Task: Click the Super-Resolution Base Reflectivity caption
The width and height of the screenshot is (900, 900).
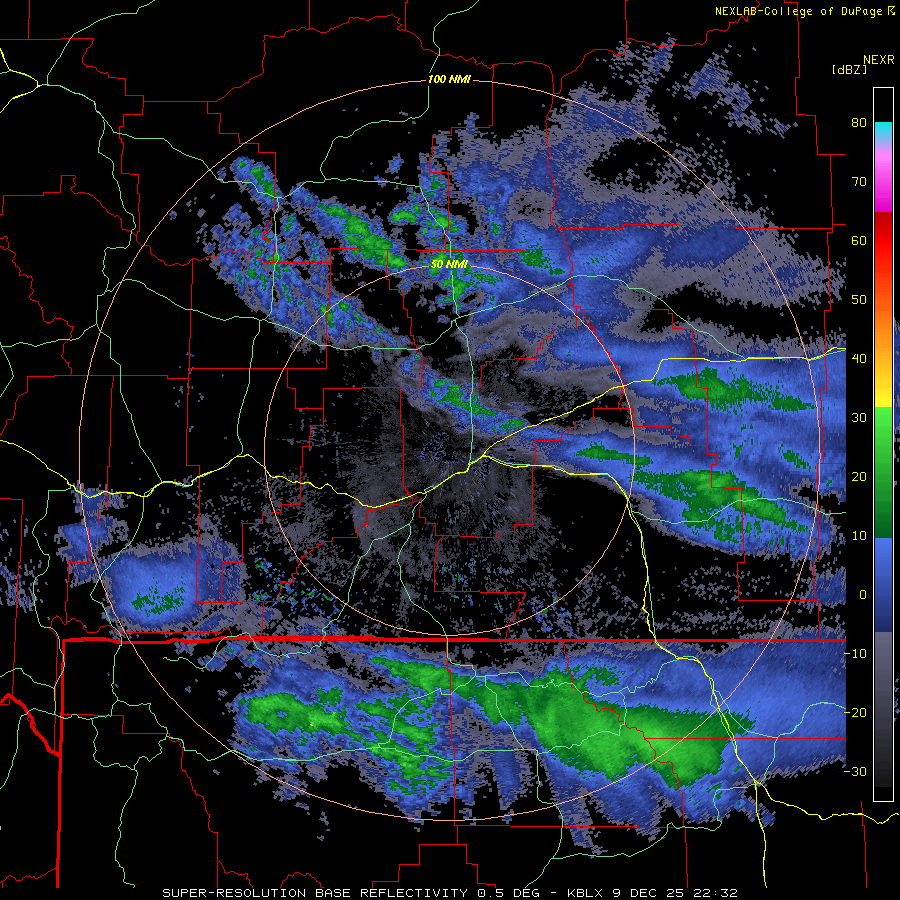Action: click(x=449, y=893)
